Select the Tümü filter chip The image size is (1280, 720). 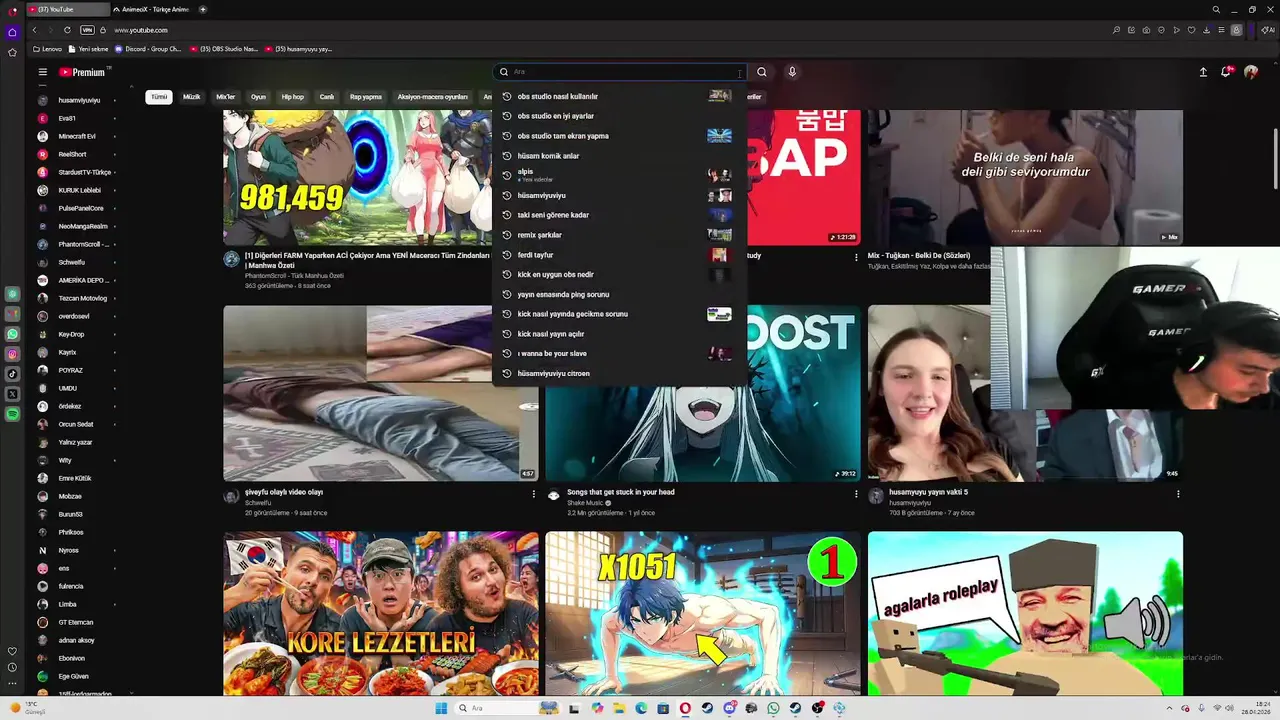[x=159, y=97]
